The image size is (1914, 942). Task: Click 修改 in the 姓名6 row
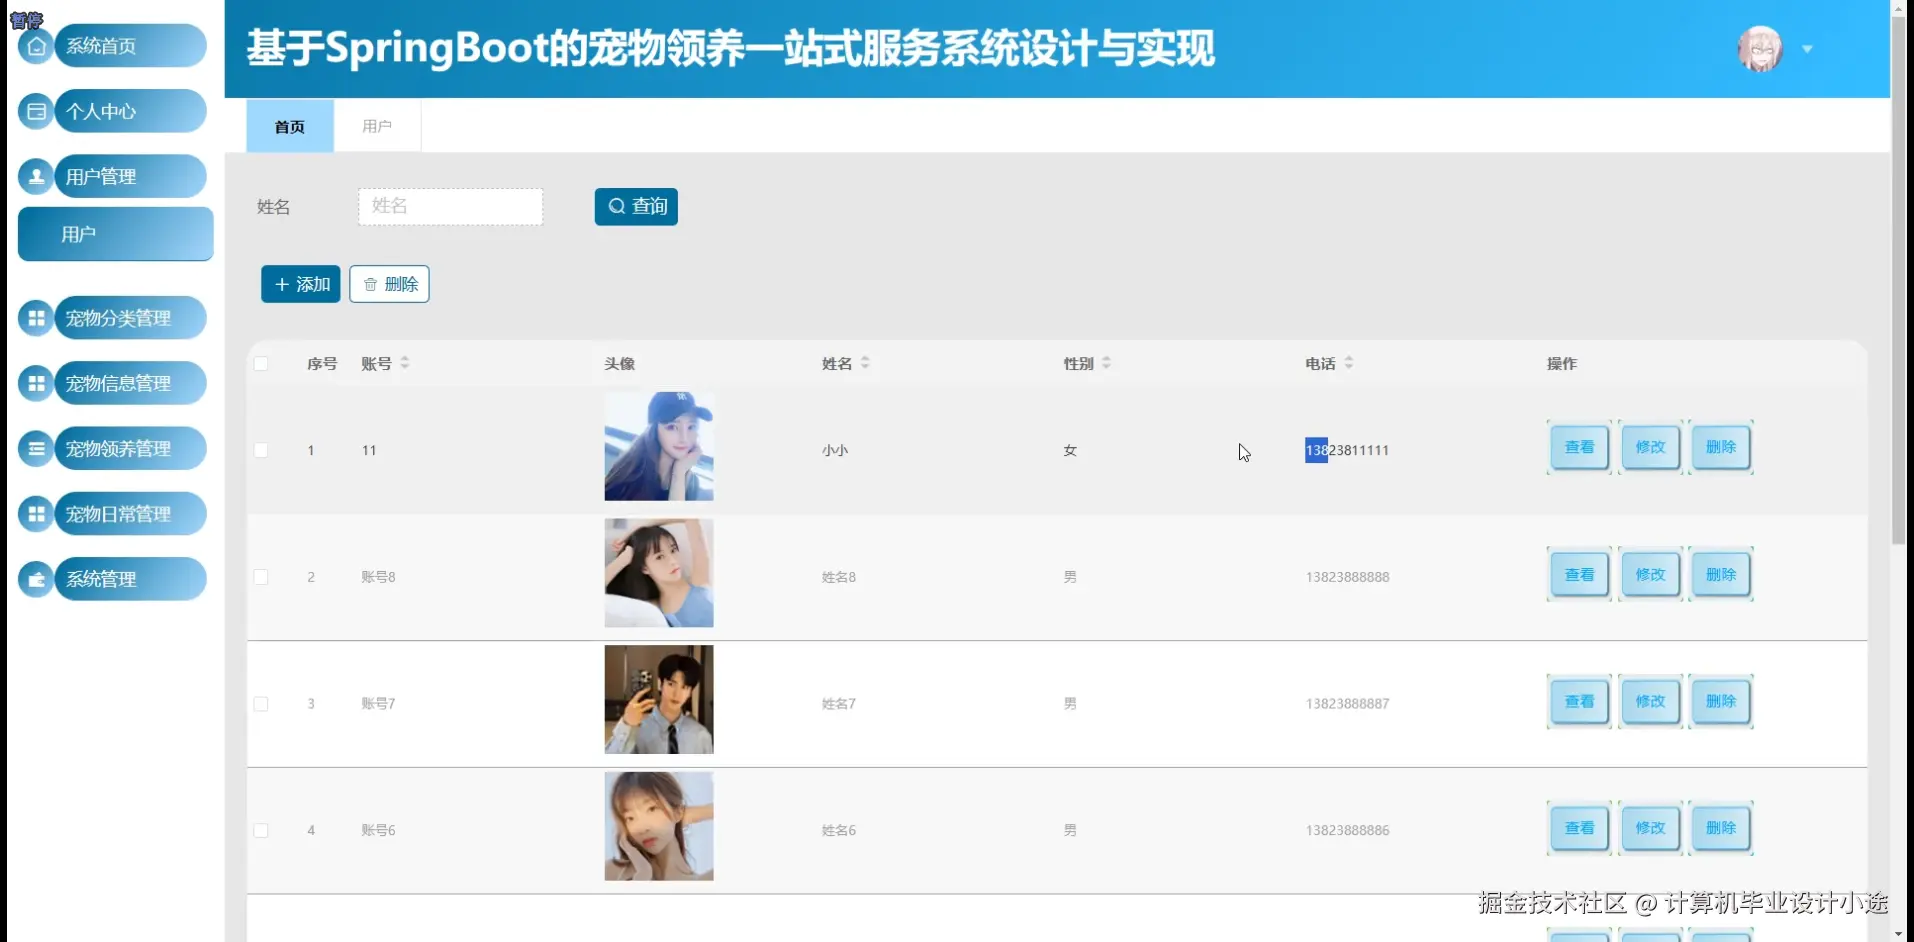1650,828
